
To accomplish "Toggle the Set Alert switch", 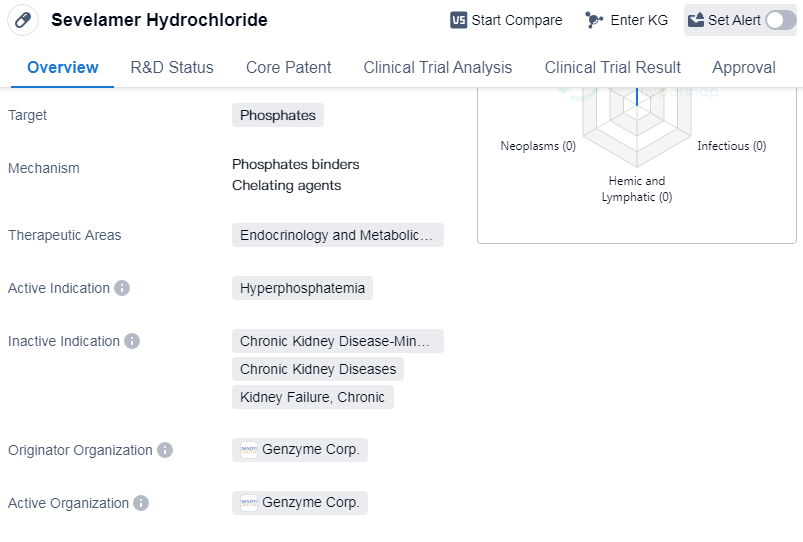I will point(781,20).
